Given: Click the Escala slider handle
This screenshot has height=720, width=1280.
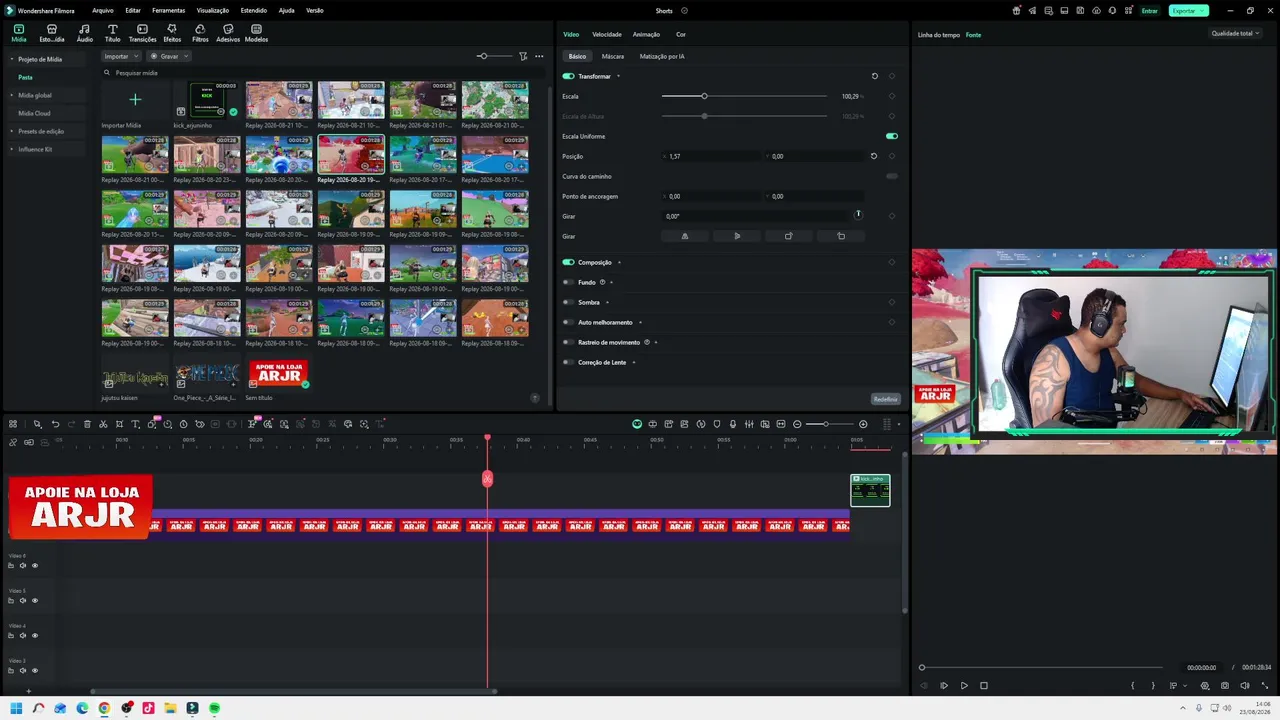Looking at the screenshot, I should pyautogui.click(x=704, y=96).
